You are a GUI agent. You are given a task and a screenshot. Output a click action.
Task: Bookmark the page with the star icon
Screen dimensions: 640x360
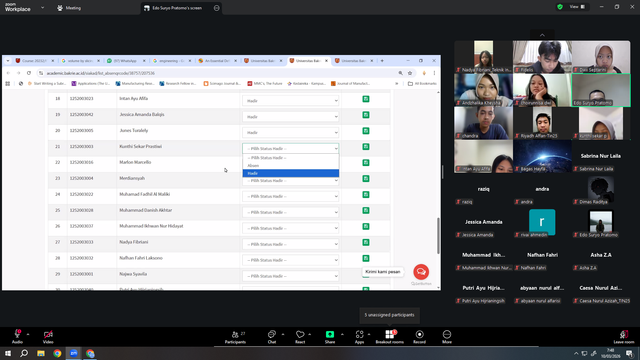coord(410,73)
